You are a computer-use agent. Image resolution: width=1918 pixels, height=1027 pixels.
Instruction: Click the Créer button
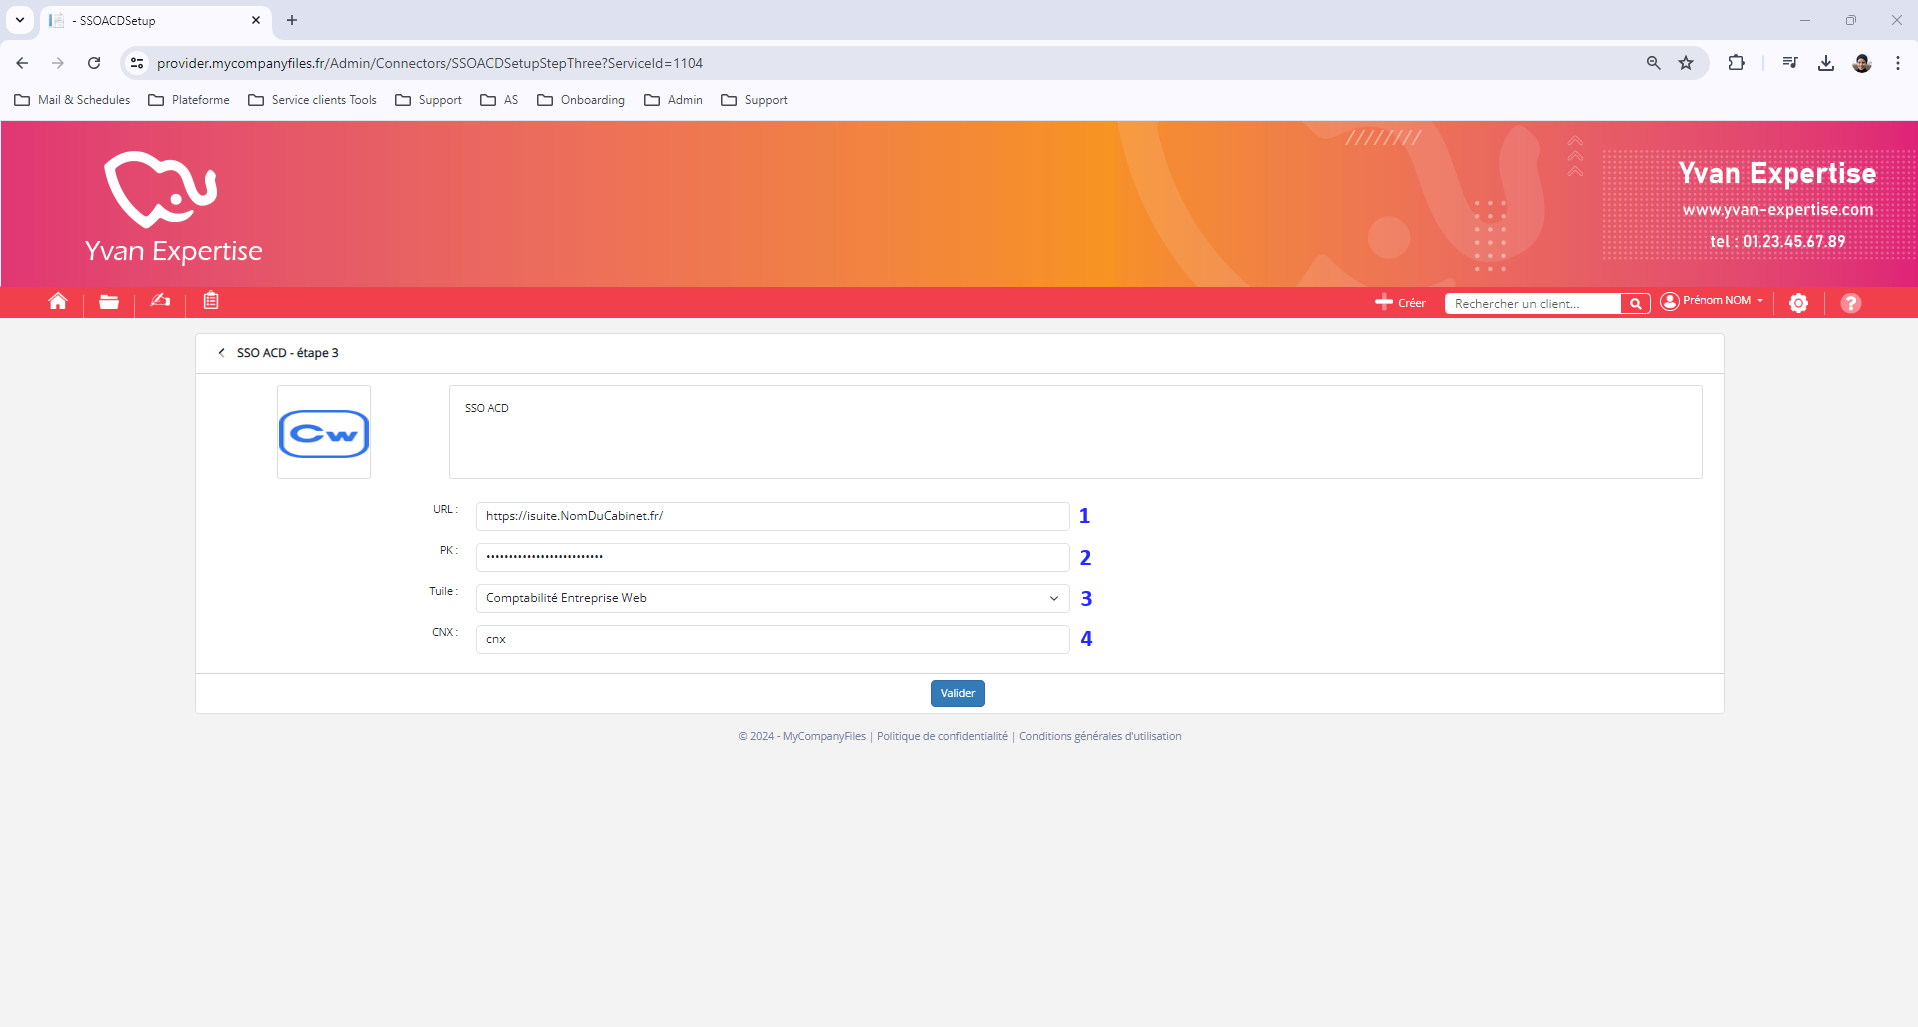tap(1400, 303)
